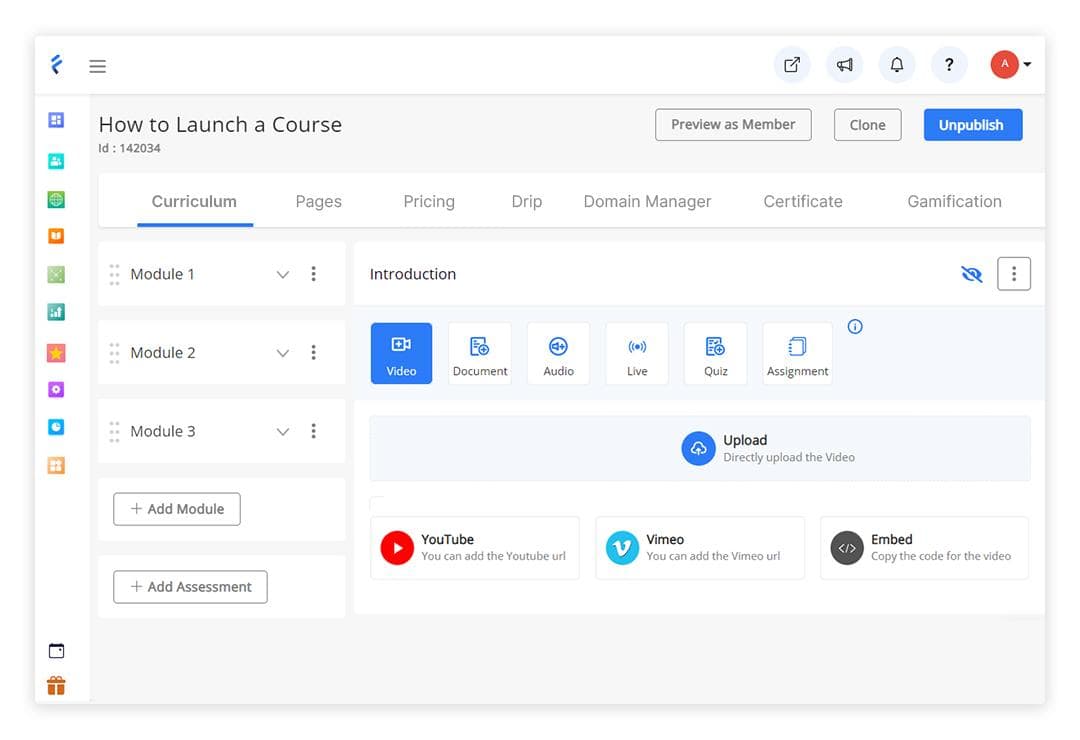Click the Vimeo url option

click(699, 548)
